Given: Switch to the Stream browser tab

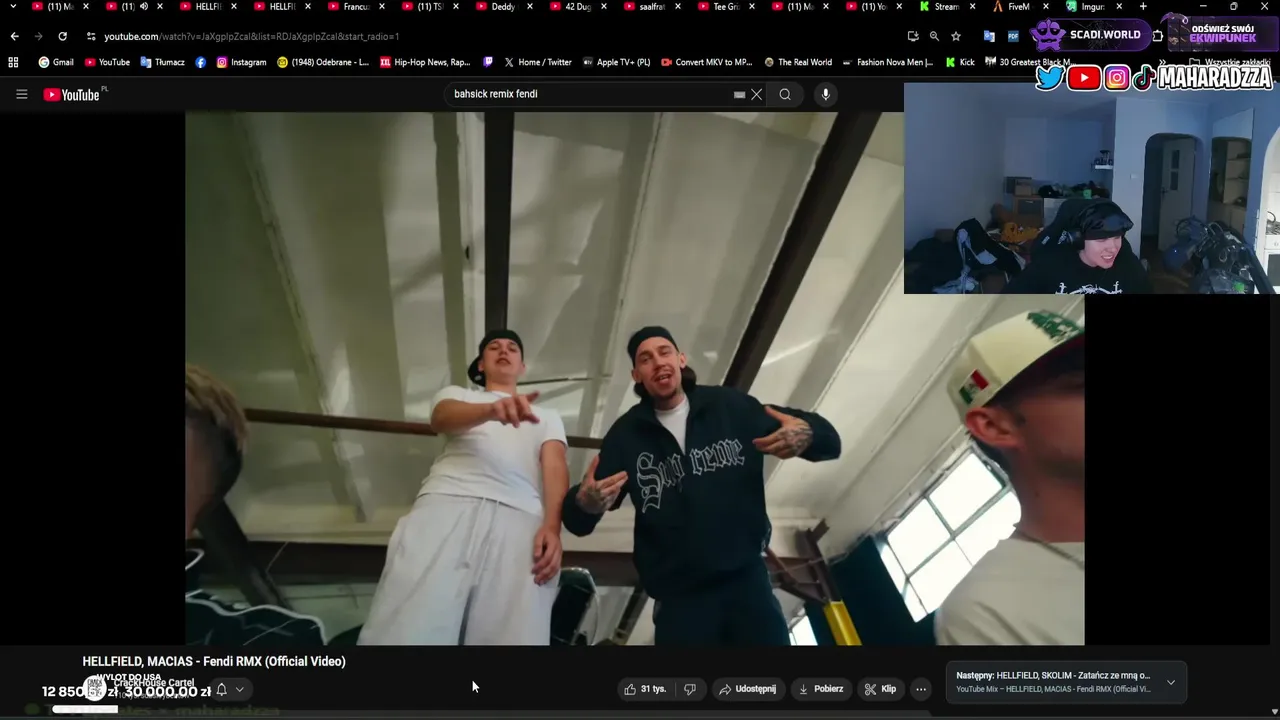Looking at the screenshot, I should tap(945, 7).
